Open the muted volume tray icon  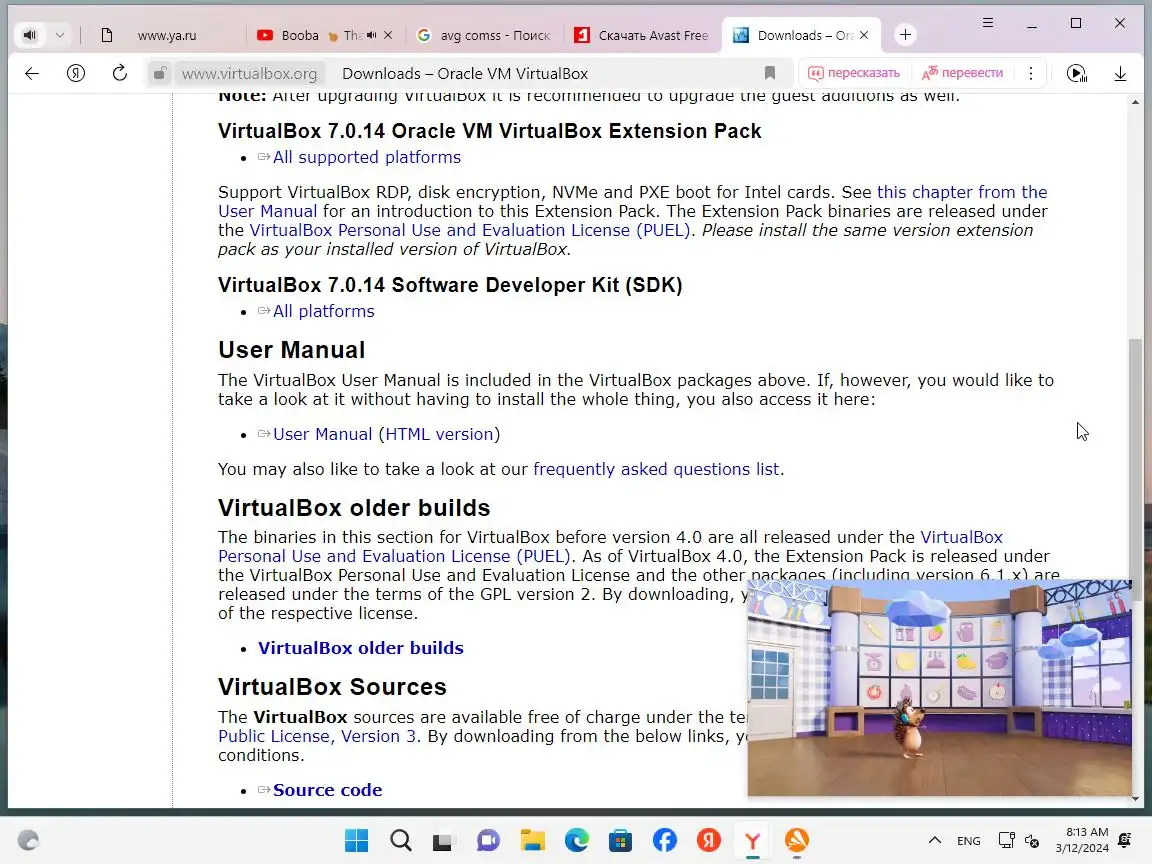pyautogui.click(x=1032, y=840)
